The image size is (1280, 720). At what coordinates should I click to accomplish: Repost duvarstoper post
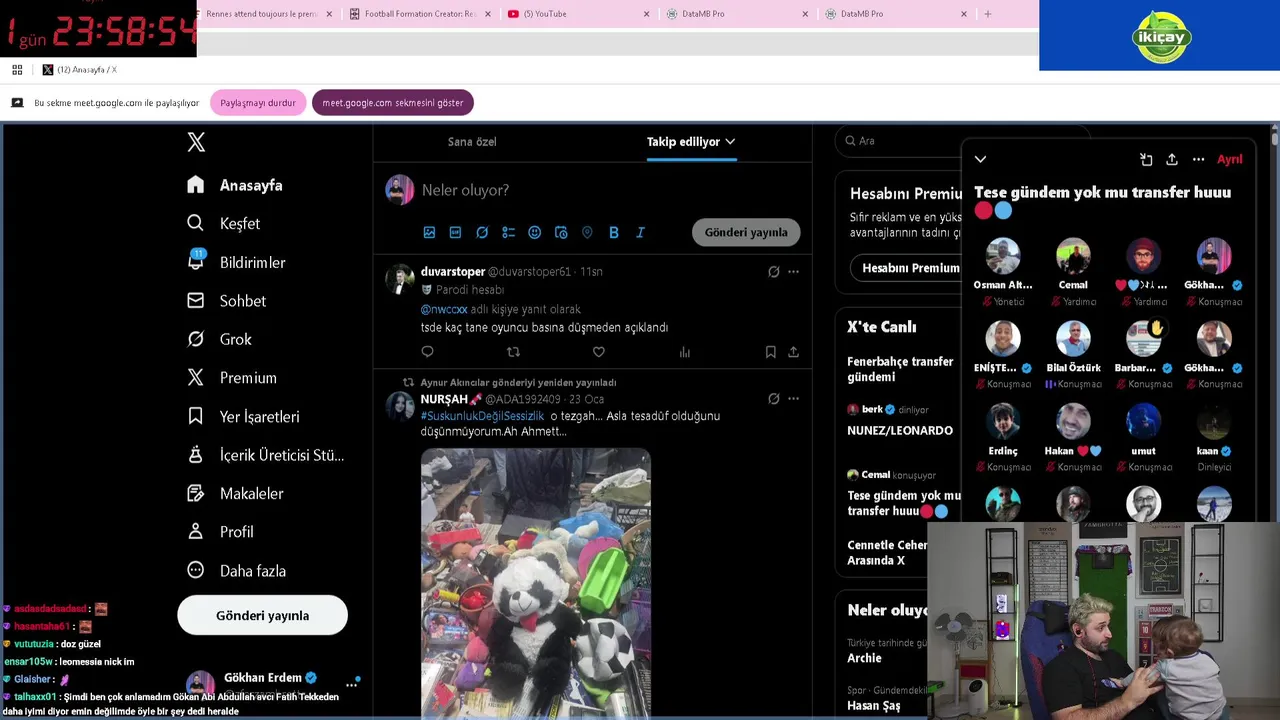click(x=513, y=352)
